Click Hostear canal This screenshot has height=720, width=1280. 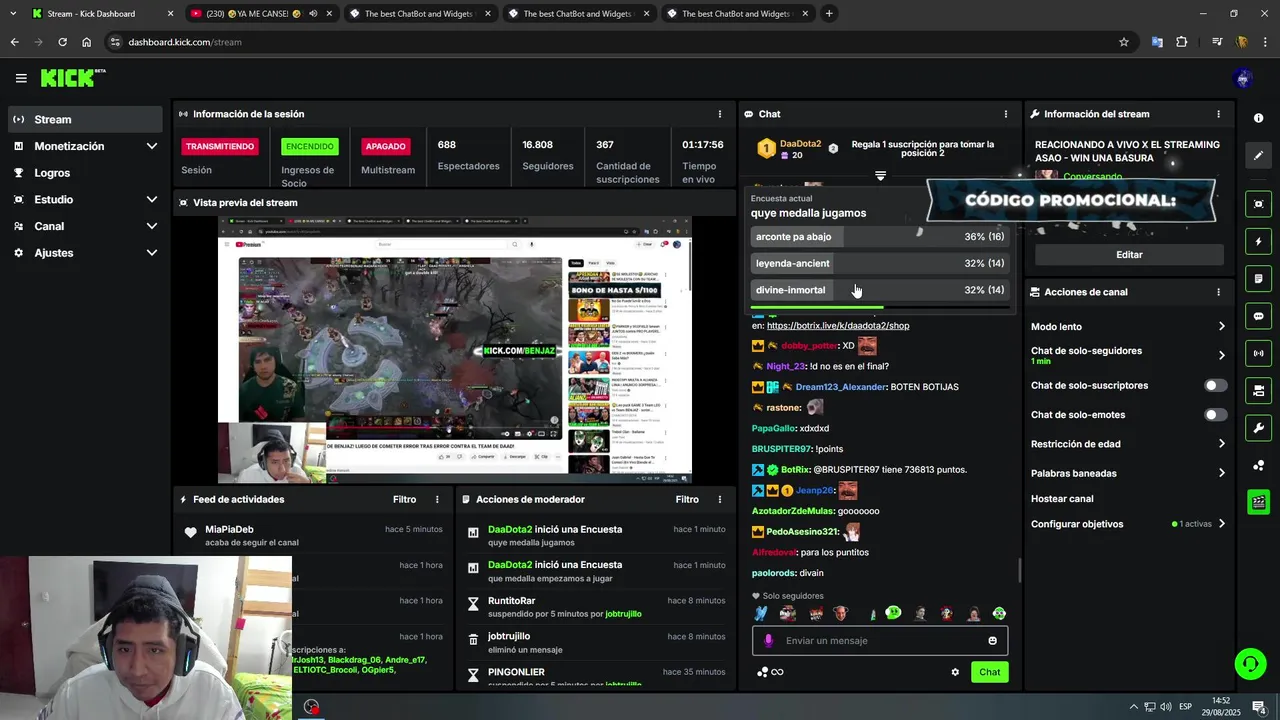pos(1062,499)
